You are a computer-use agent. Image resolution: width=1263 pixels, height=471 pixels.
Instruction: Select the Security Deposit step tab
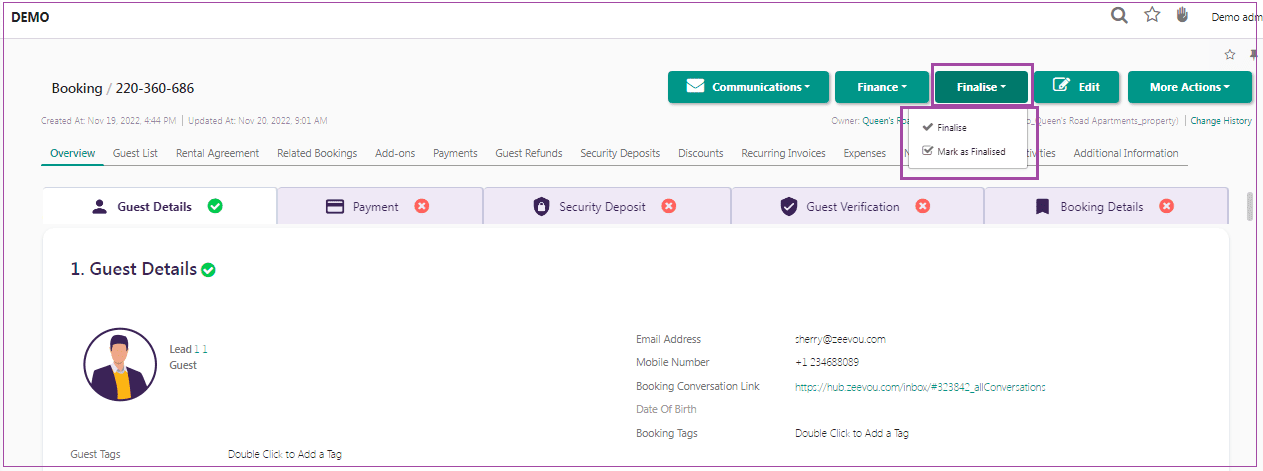click(x=607, y=206)
